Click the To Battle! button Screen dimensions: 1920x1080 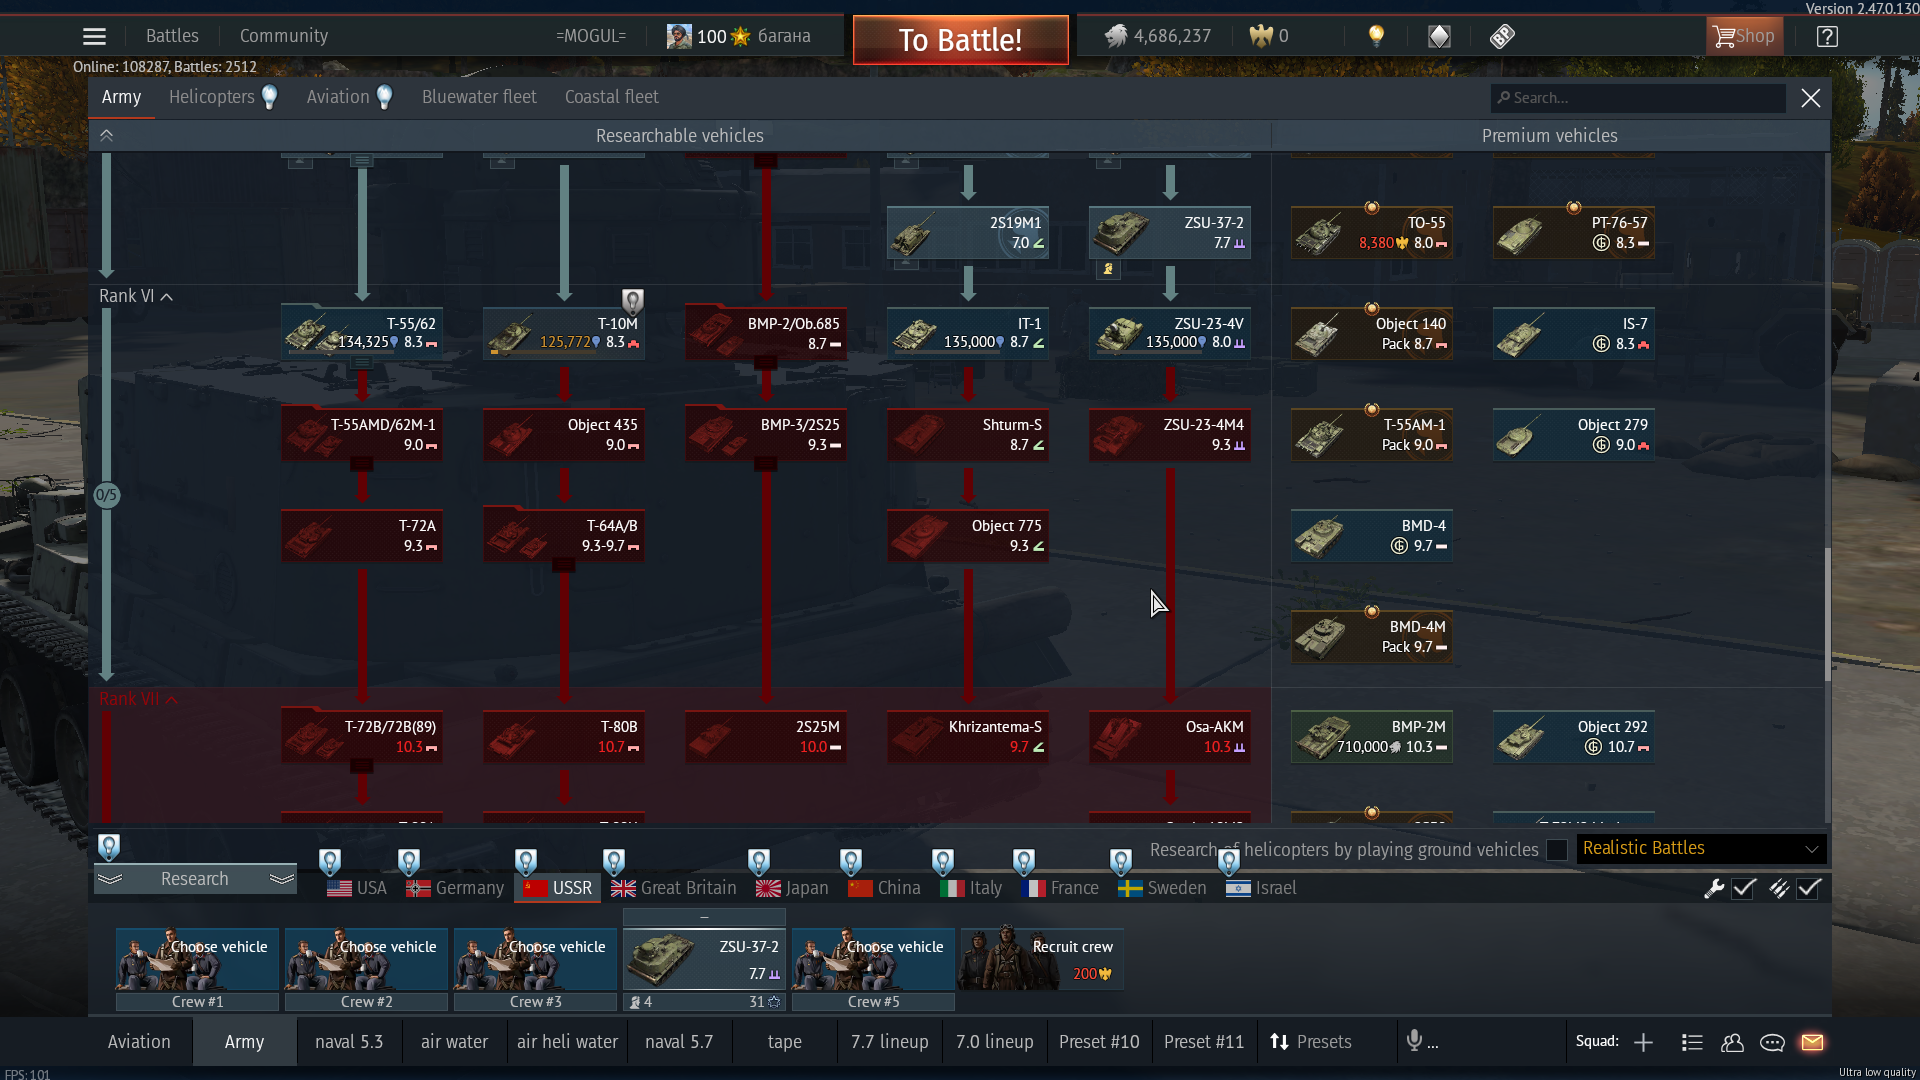[x=960, y=40]
